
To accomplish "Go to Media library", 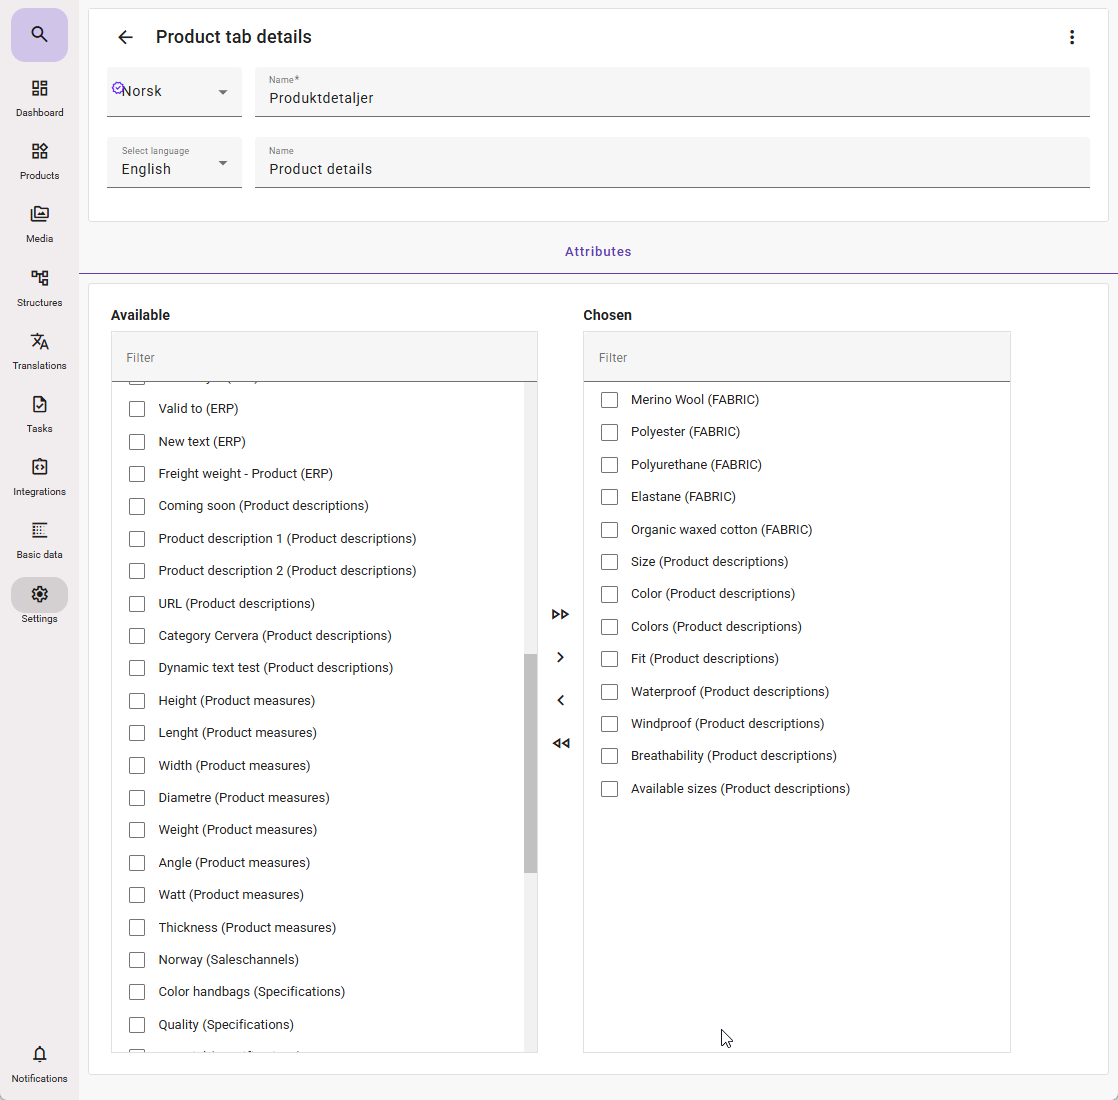I will click(39, 224).
